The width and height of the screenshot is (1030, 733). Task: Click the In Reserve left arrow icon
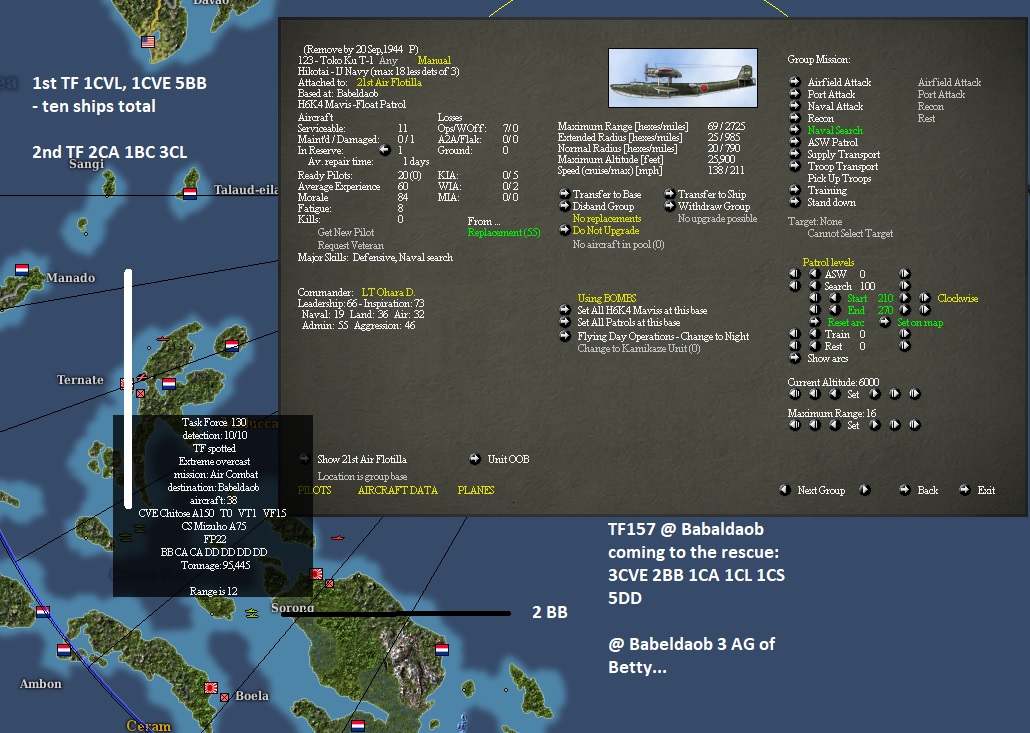click(x=385, y=150)
